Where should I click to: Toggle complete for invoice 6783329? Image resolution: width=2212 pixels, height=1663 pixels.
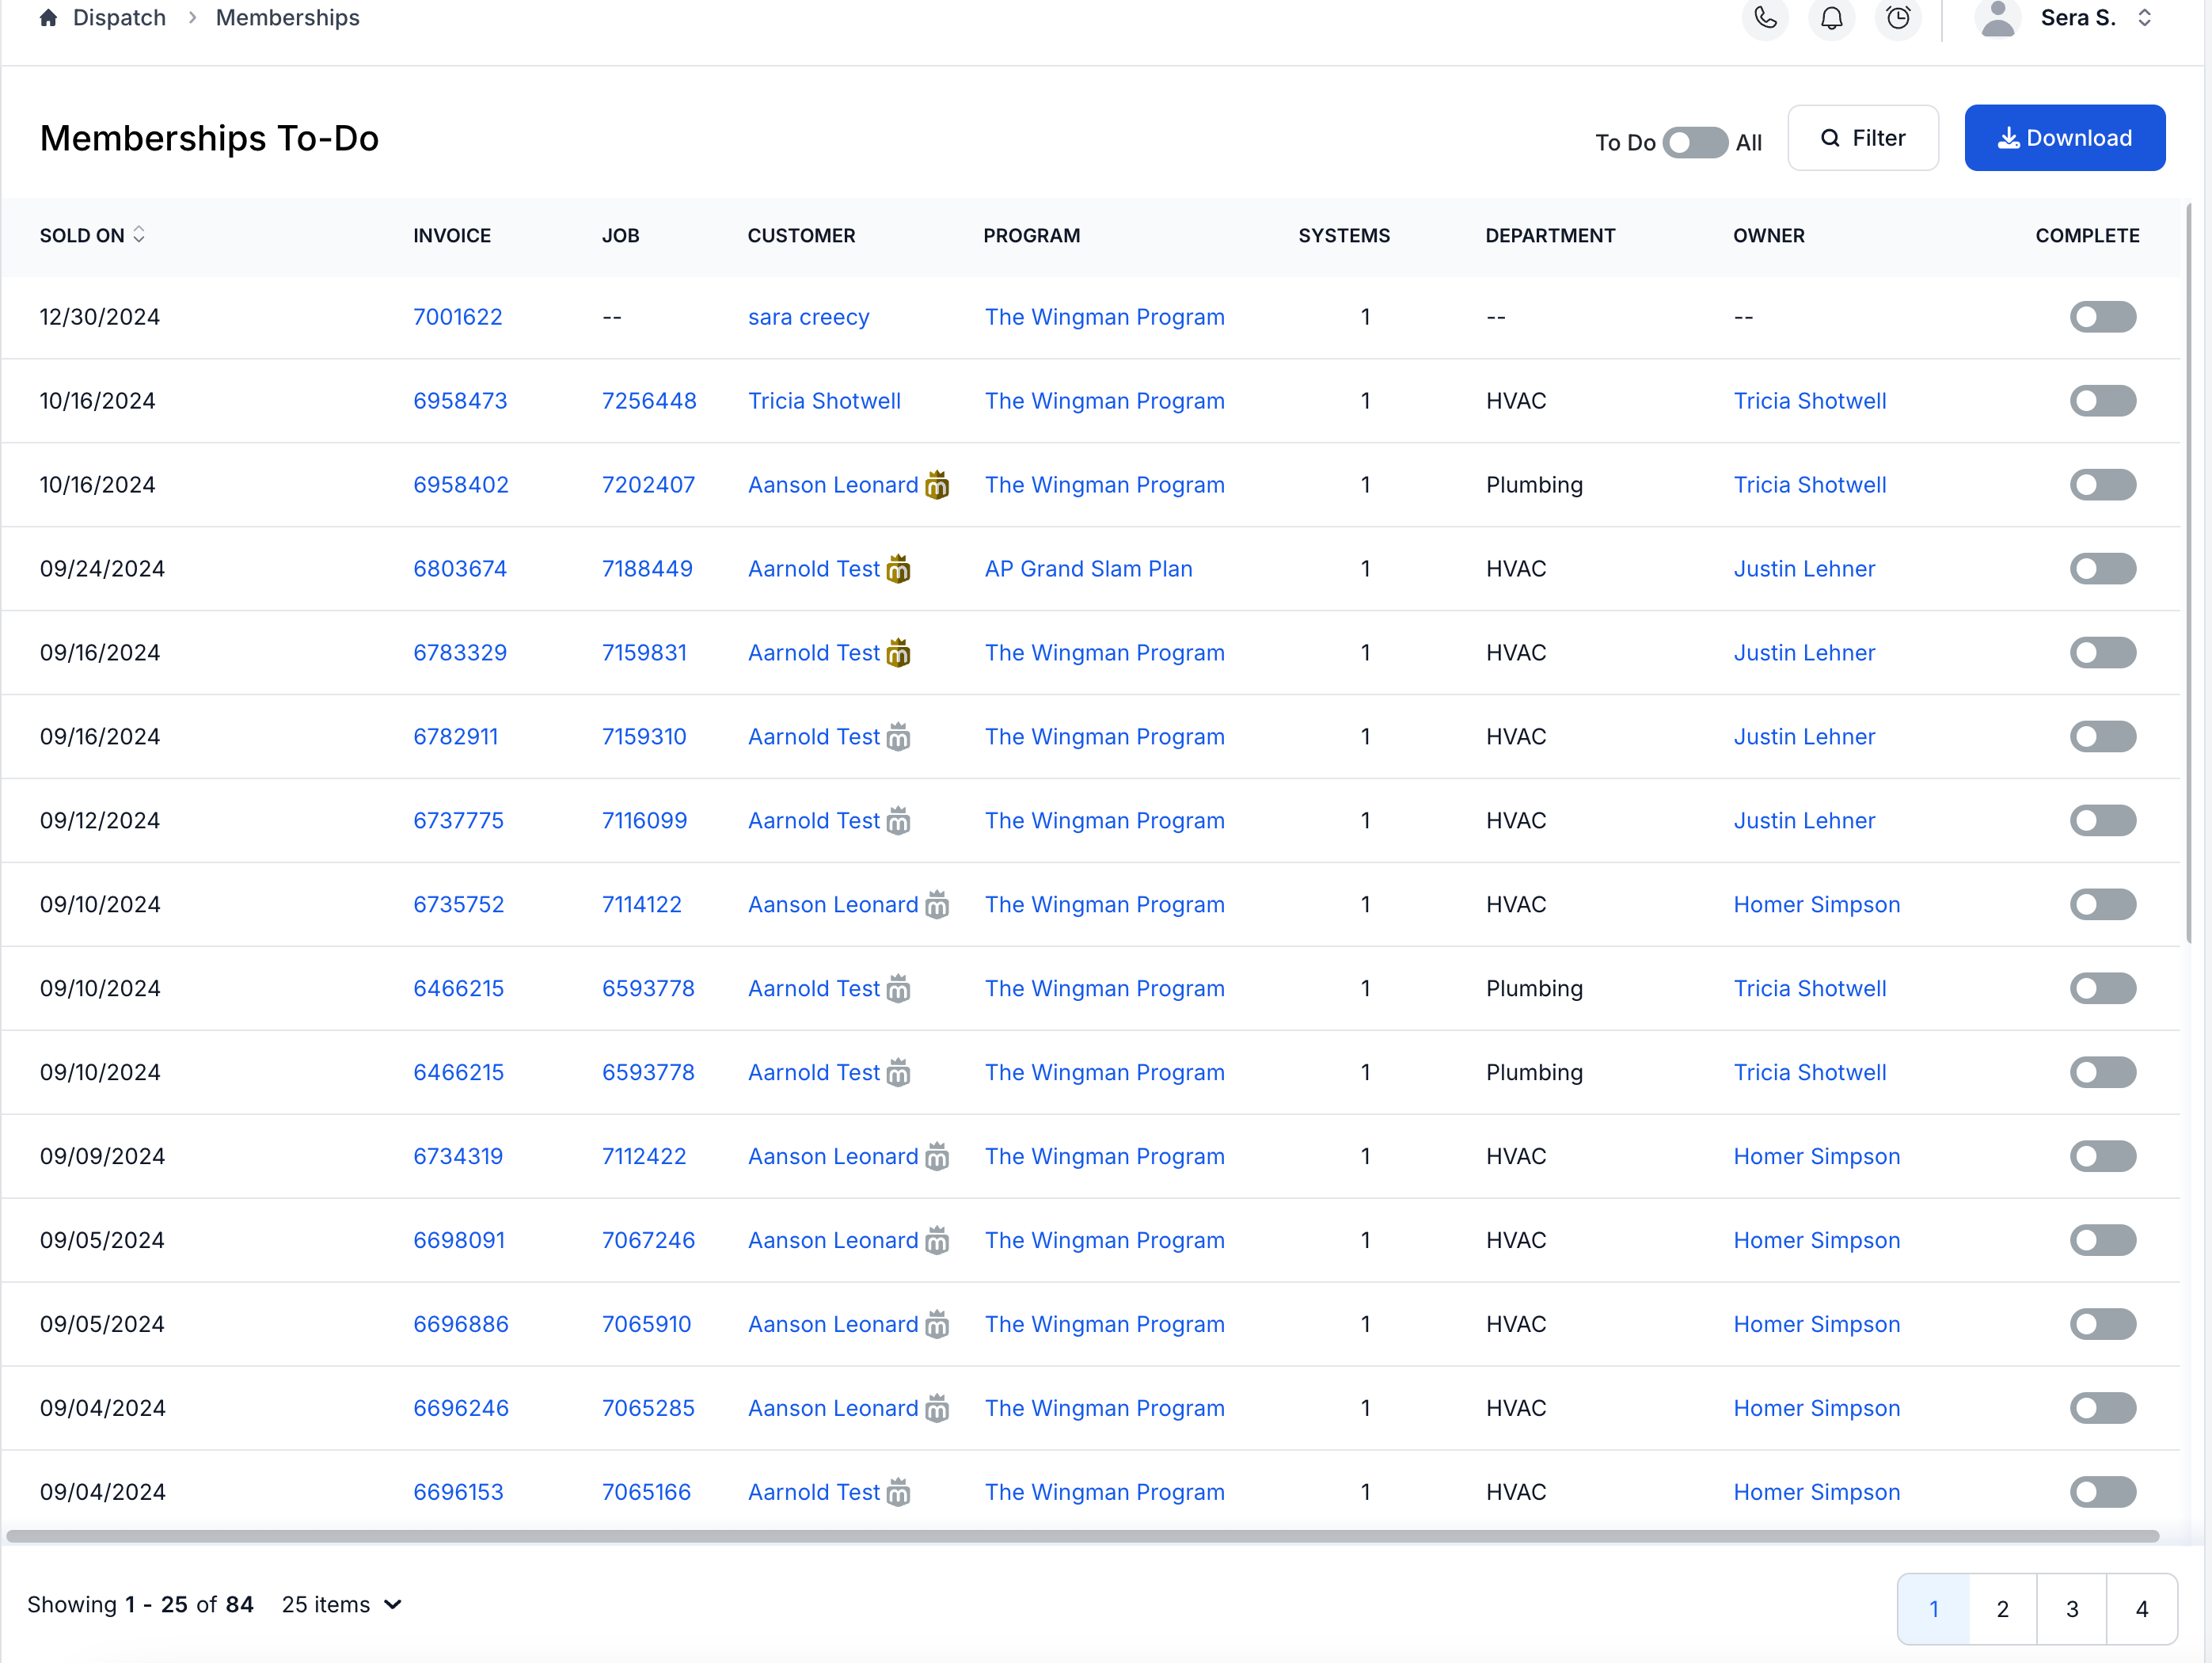[x=2102, y=653]
